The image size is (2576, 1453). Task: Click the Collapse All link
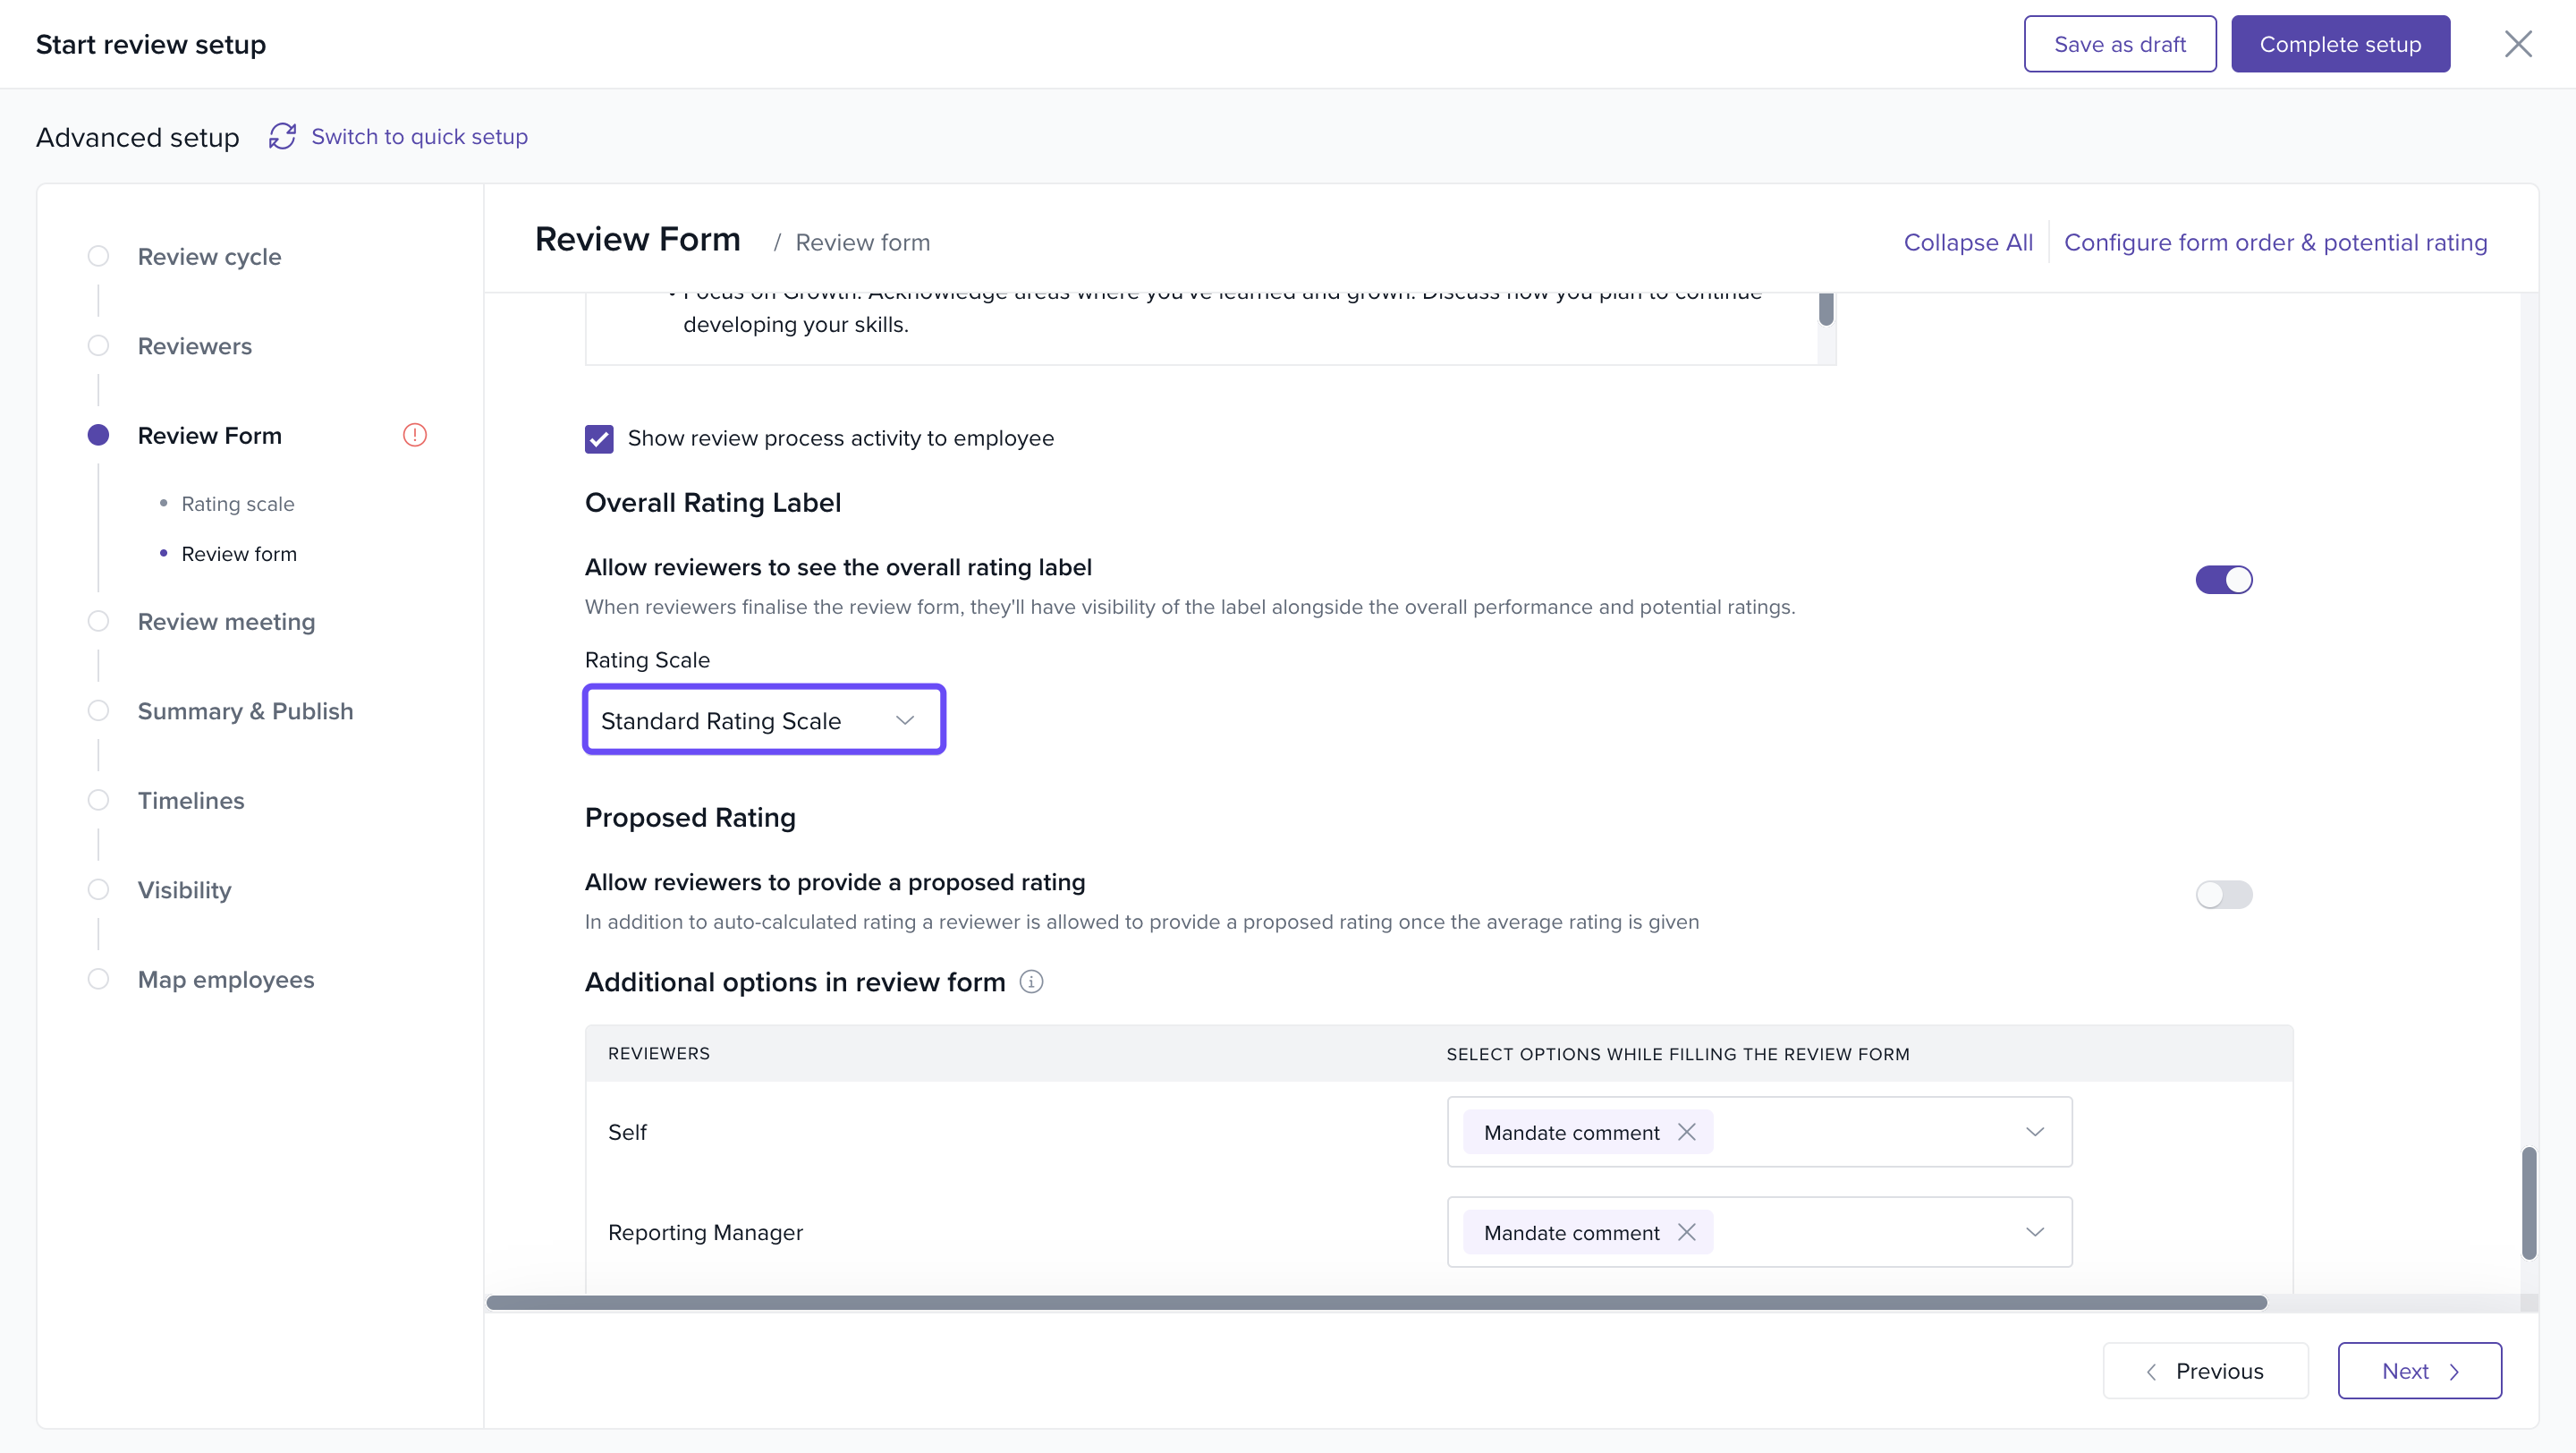pos(1967,242)
